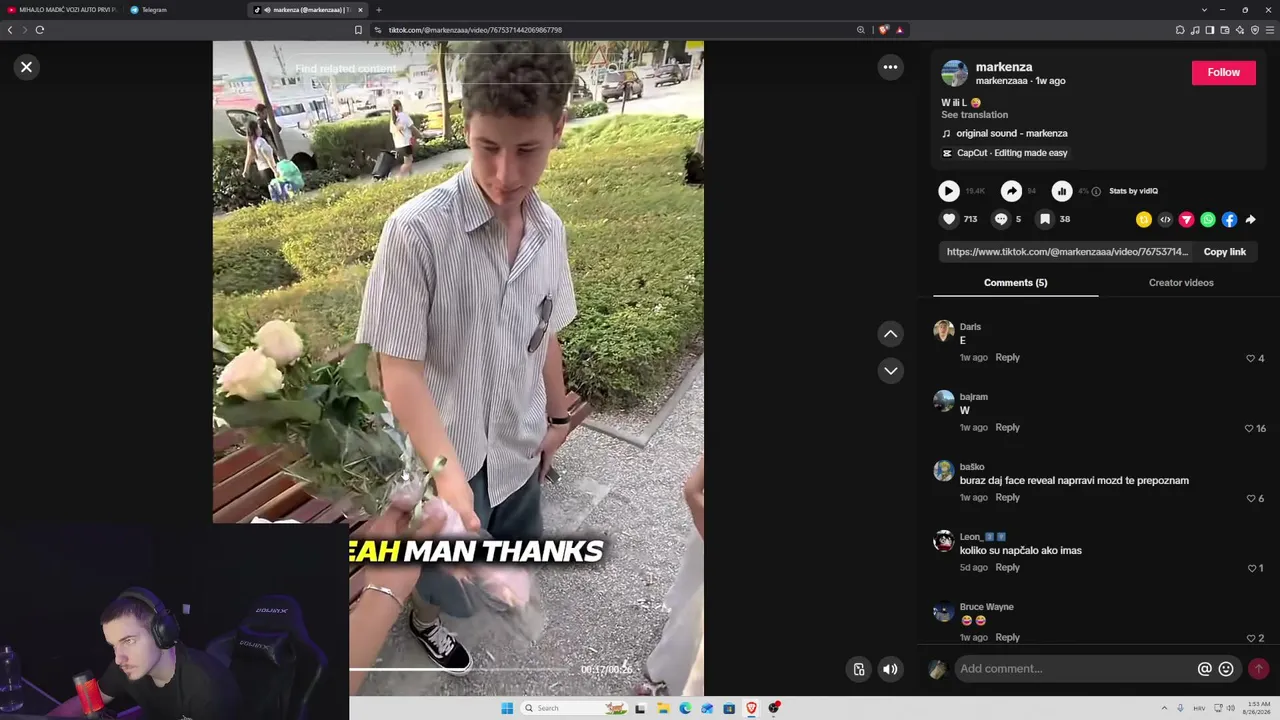This screenshot has height=720, width=1280.
Task: Save video with the bookmark icon
Action: click(x=1045, y=219)
